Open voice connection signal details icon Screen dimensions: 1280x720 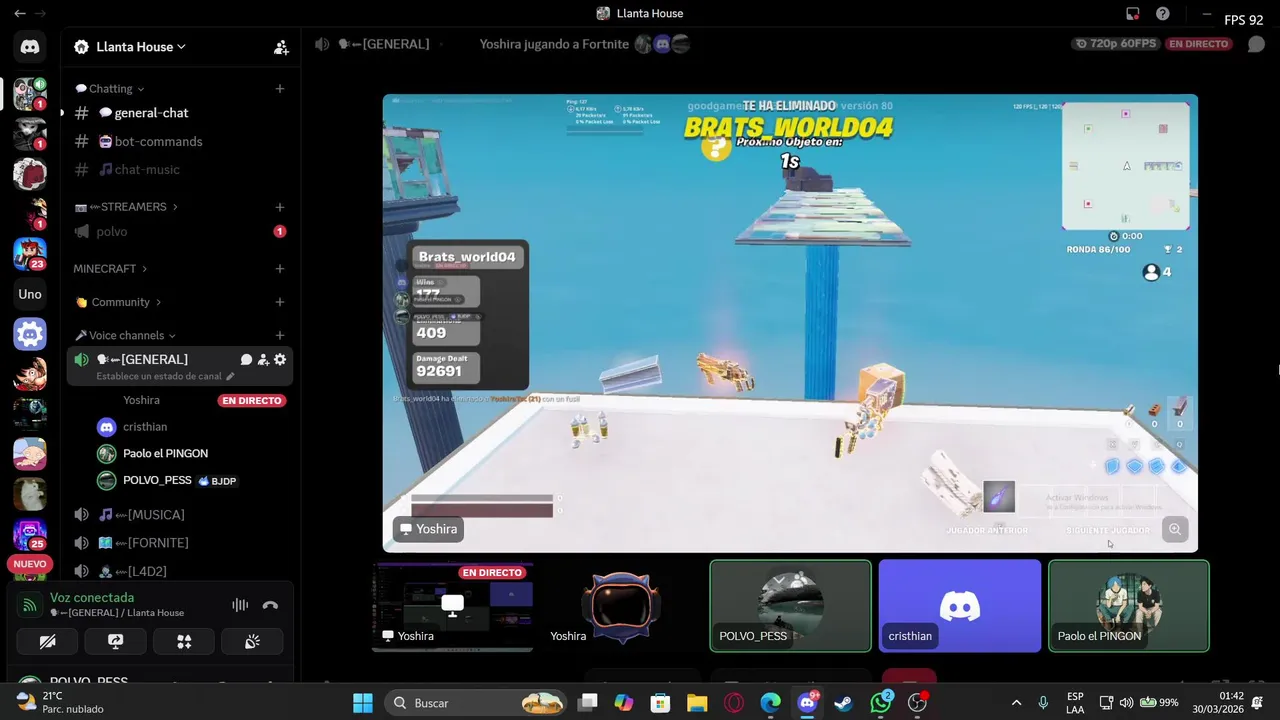pos(30,605)
